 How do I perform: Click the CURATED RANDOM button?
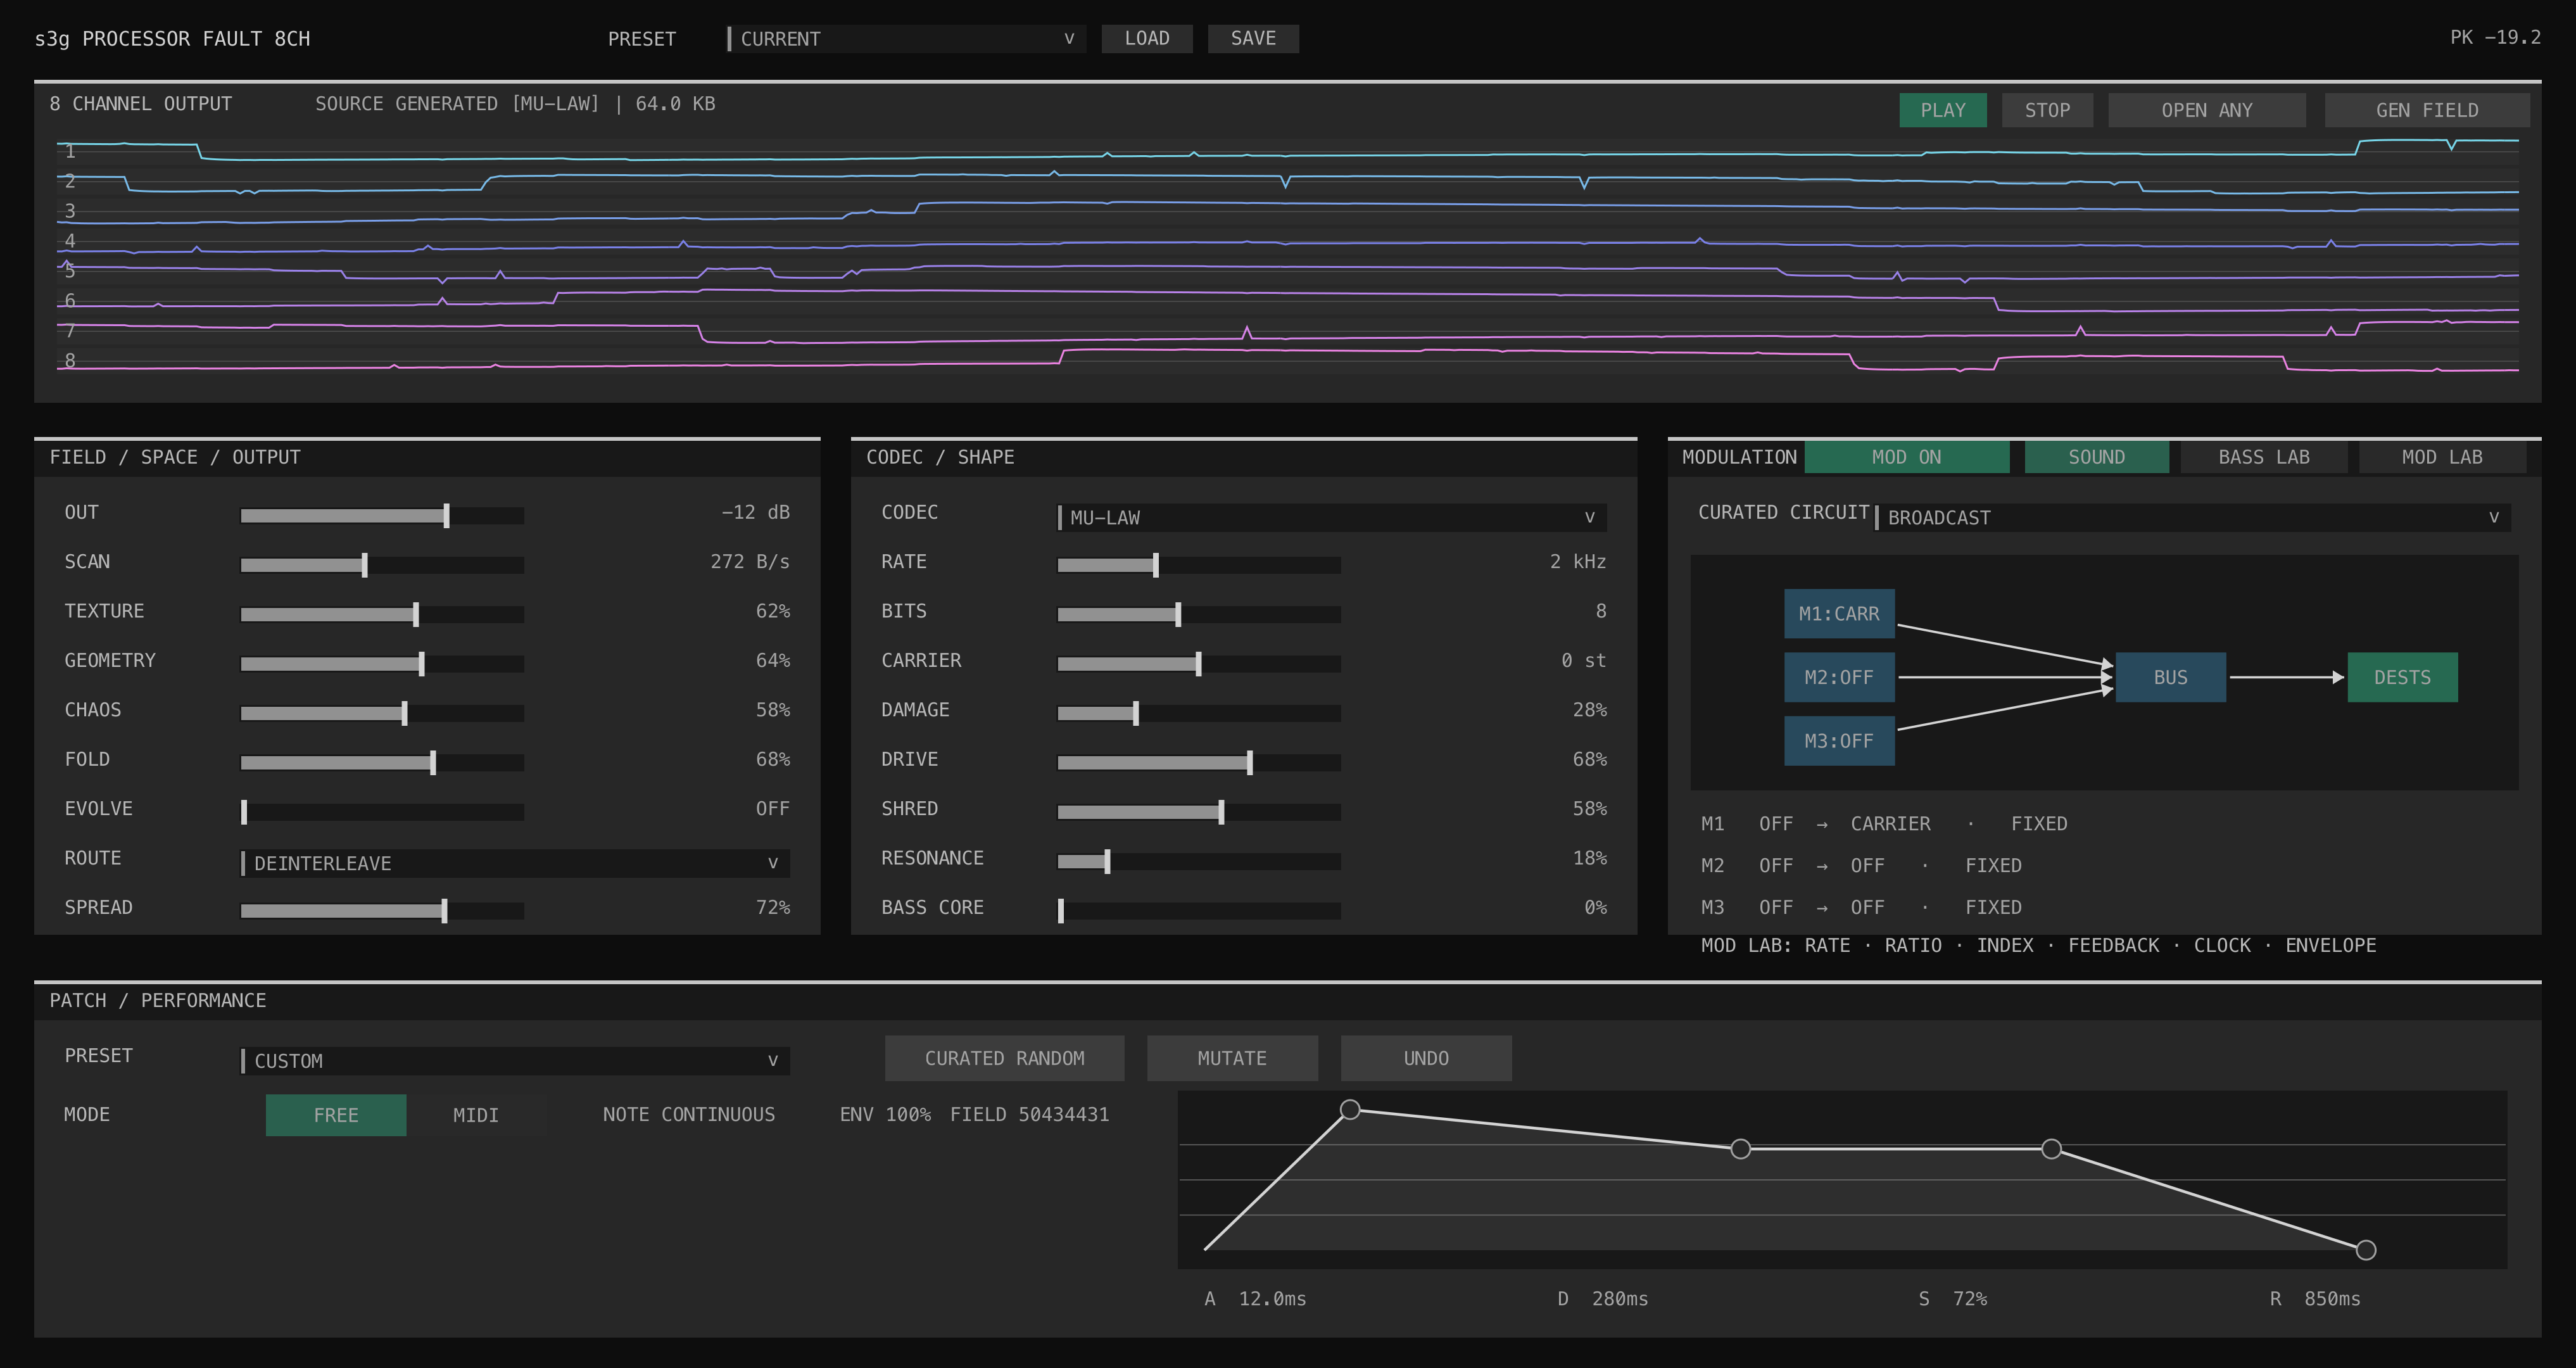coord(1004,1058)
